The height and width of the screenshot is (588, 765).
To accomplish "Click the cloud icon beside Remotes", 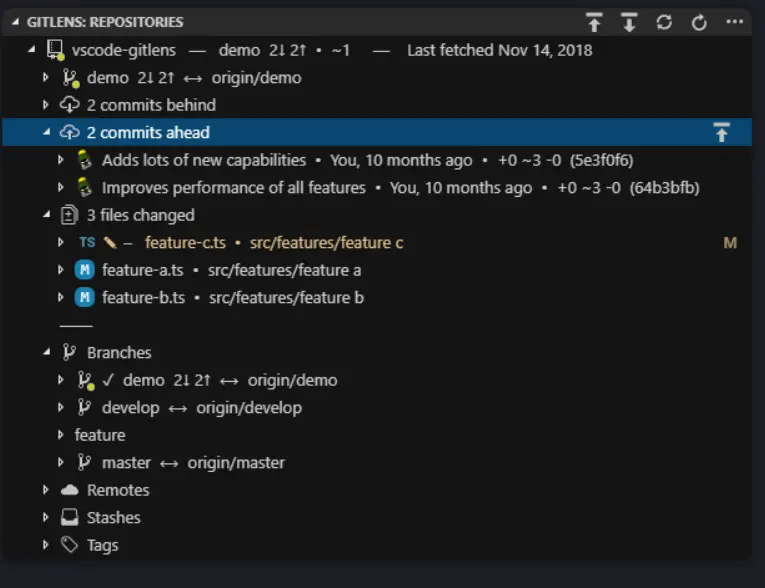I will [x=69, y=490].
